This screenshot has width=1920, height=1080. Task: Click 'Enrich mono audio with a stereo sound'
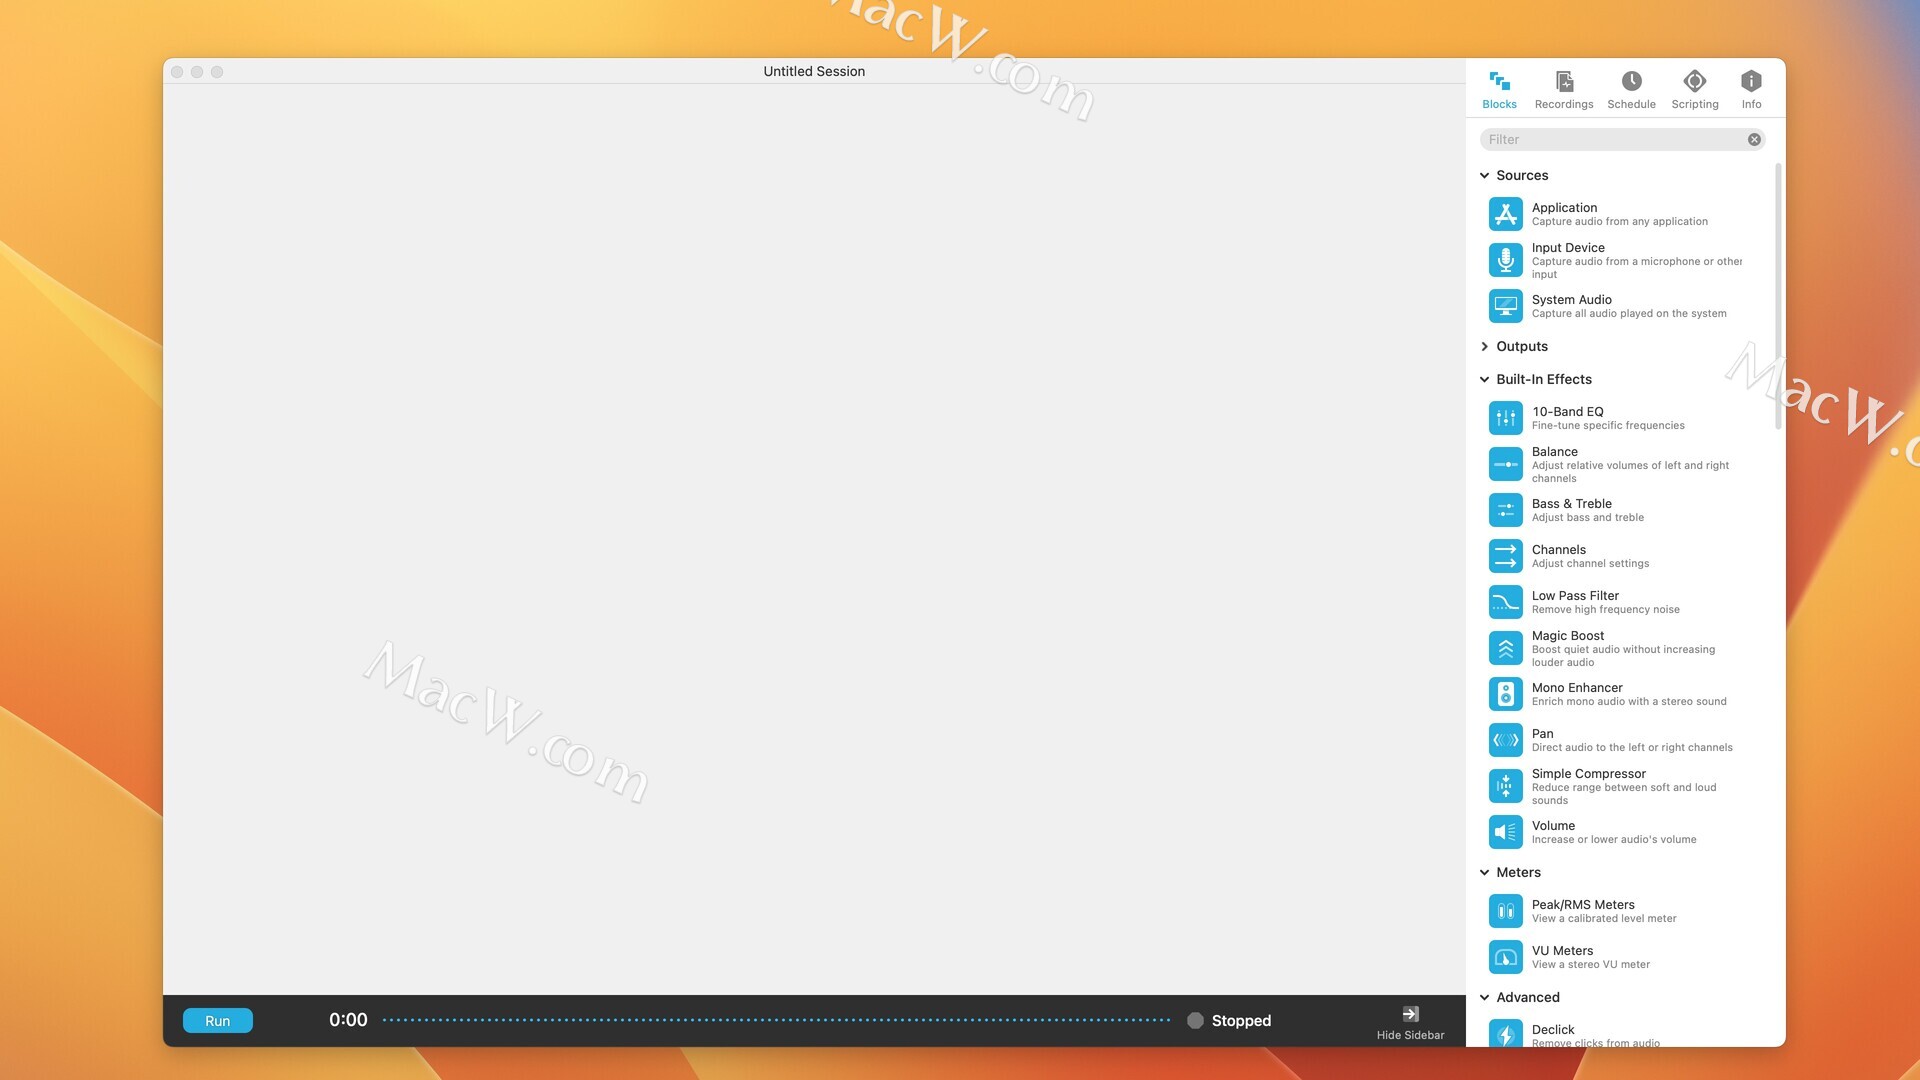[x=1629, y=702]
